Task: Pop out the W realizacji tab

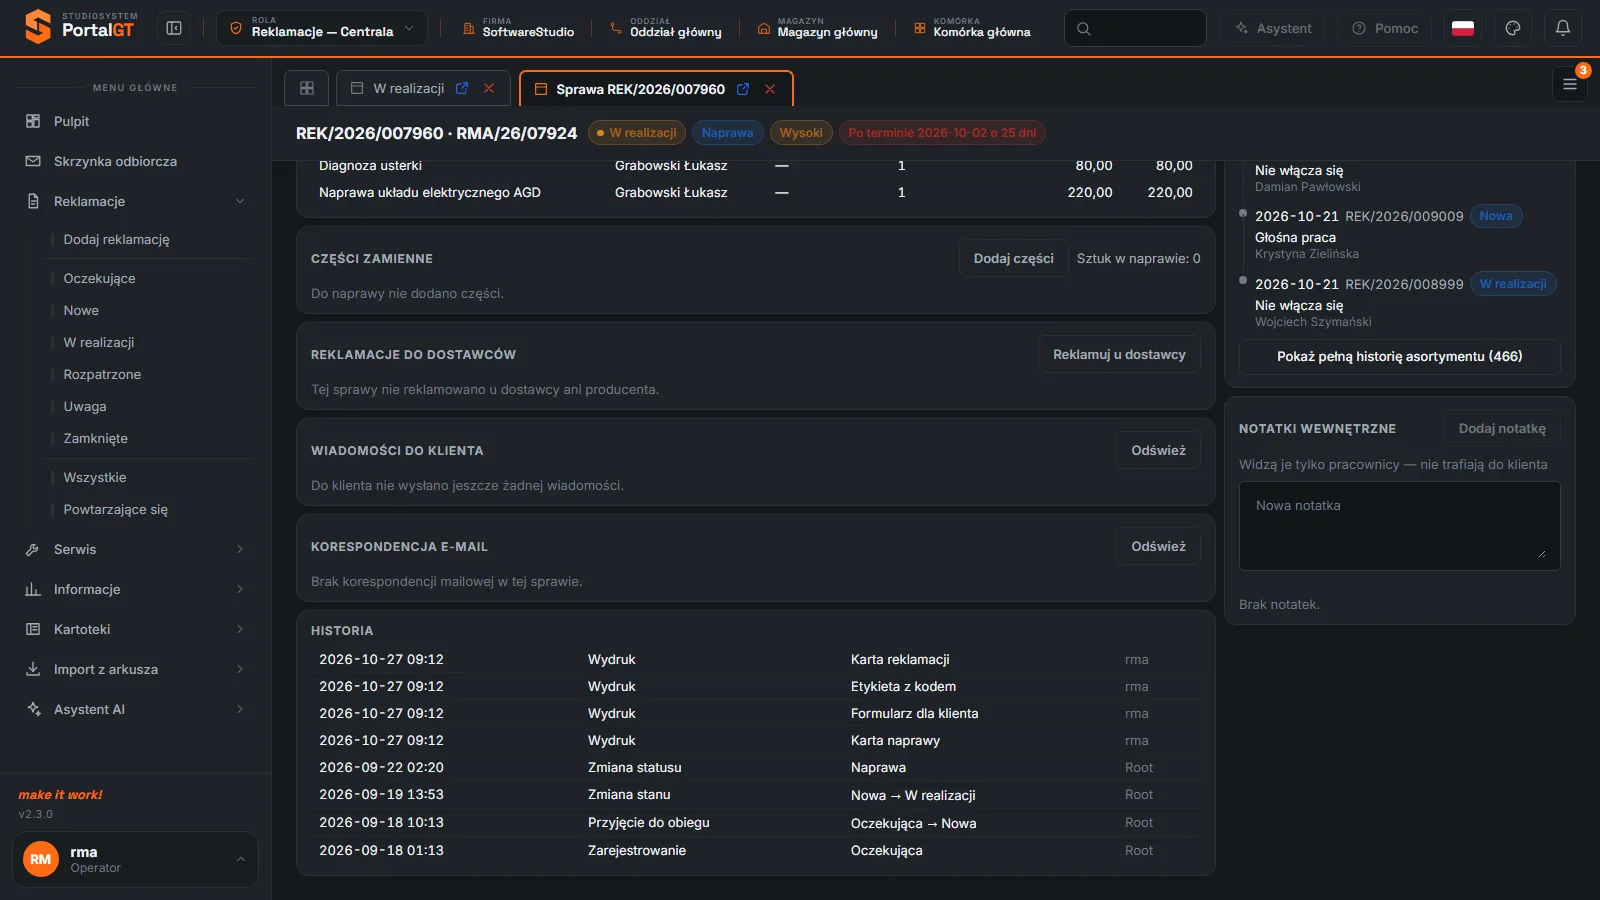Action: 462,88
